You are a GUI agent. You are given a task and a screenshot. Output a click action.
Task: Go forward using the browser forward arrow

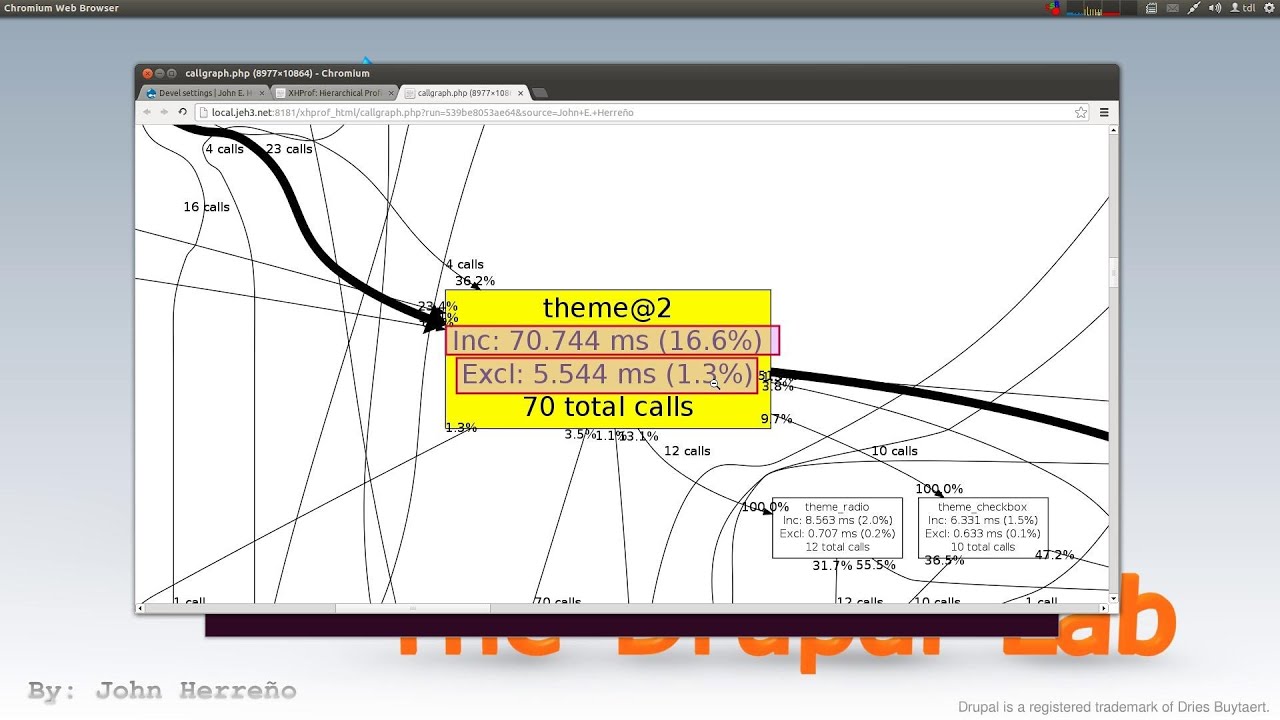click(x=164, y=112)
